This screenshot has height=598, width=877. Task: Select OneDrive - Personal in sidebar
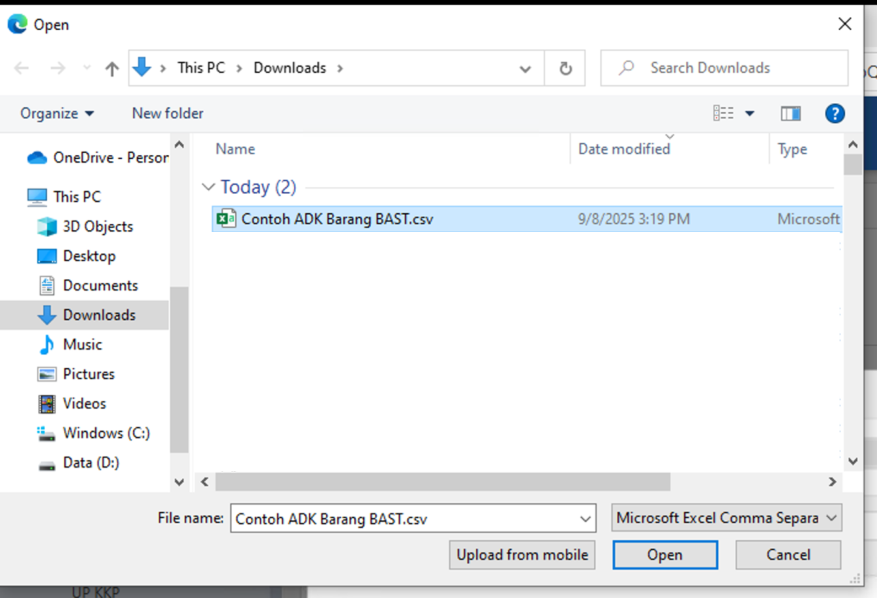[109, 157]
